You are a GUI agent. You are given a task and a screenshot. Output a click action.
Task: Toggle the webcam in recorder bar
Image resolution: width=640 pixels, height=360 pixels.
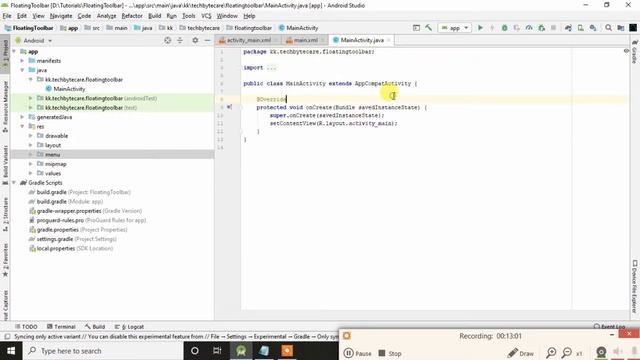601,352
